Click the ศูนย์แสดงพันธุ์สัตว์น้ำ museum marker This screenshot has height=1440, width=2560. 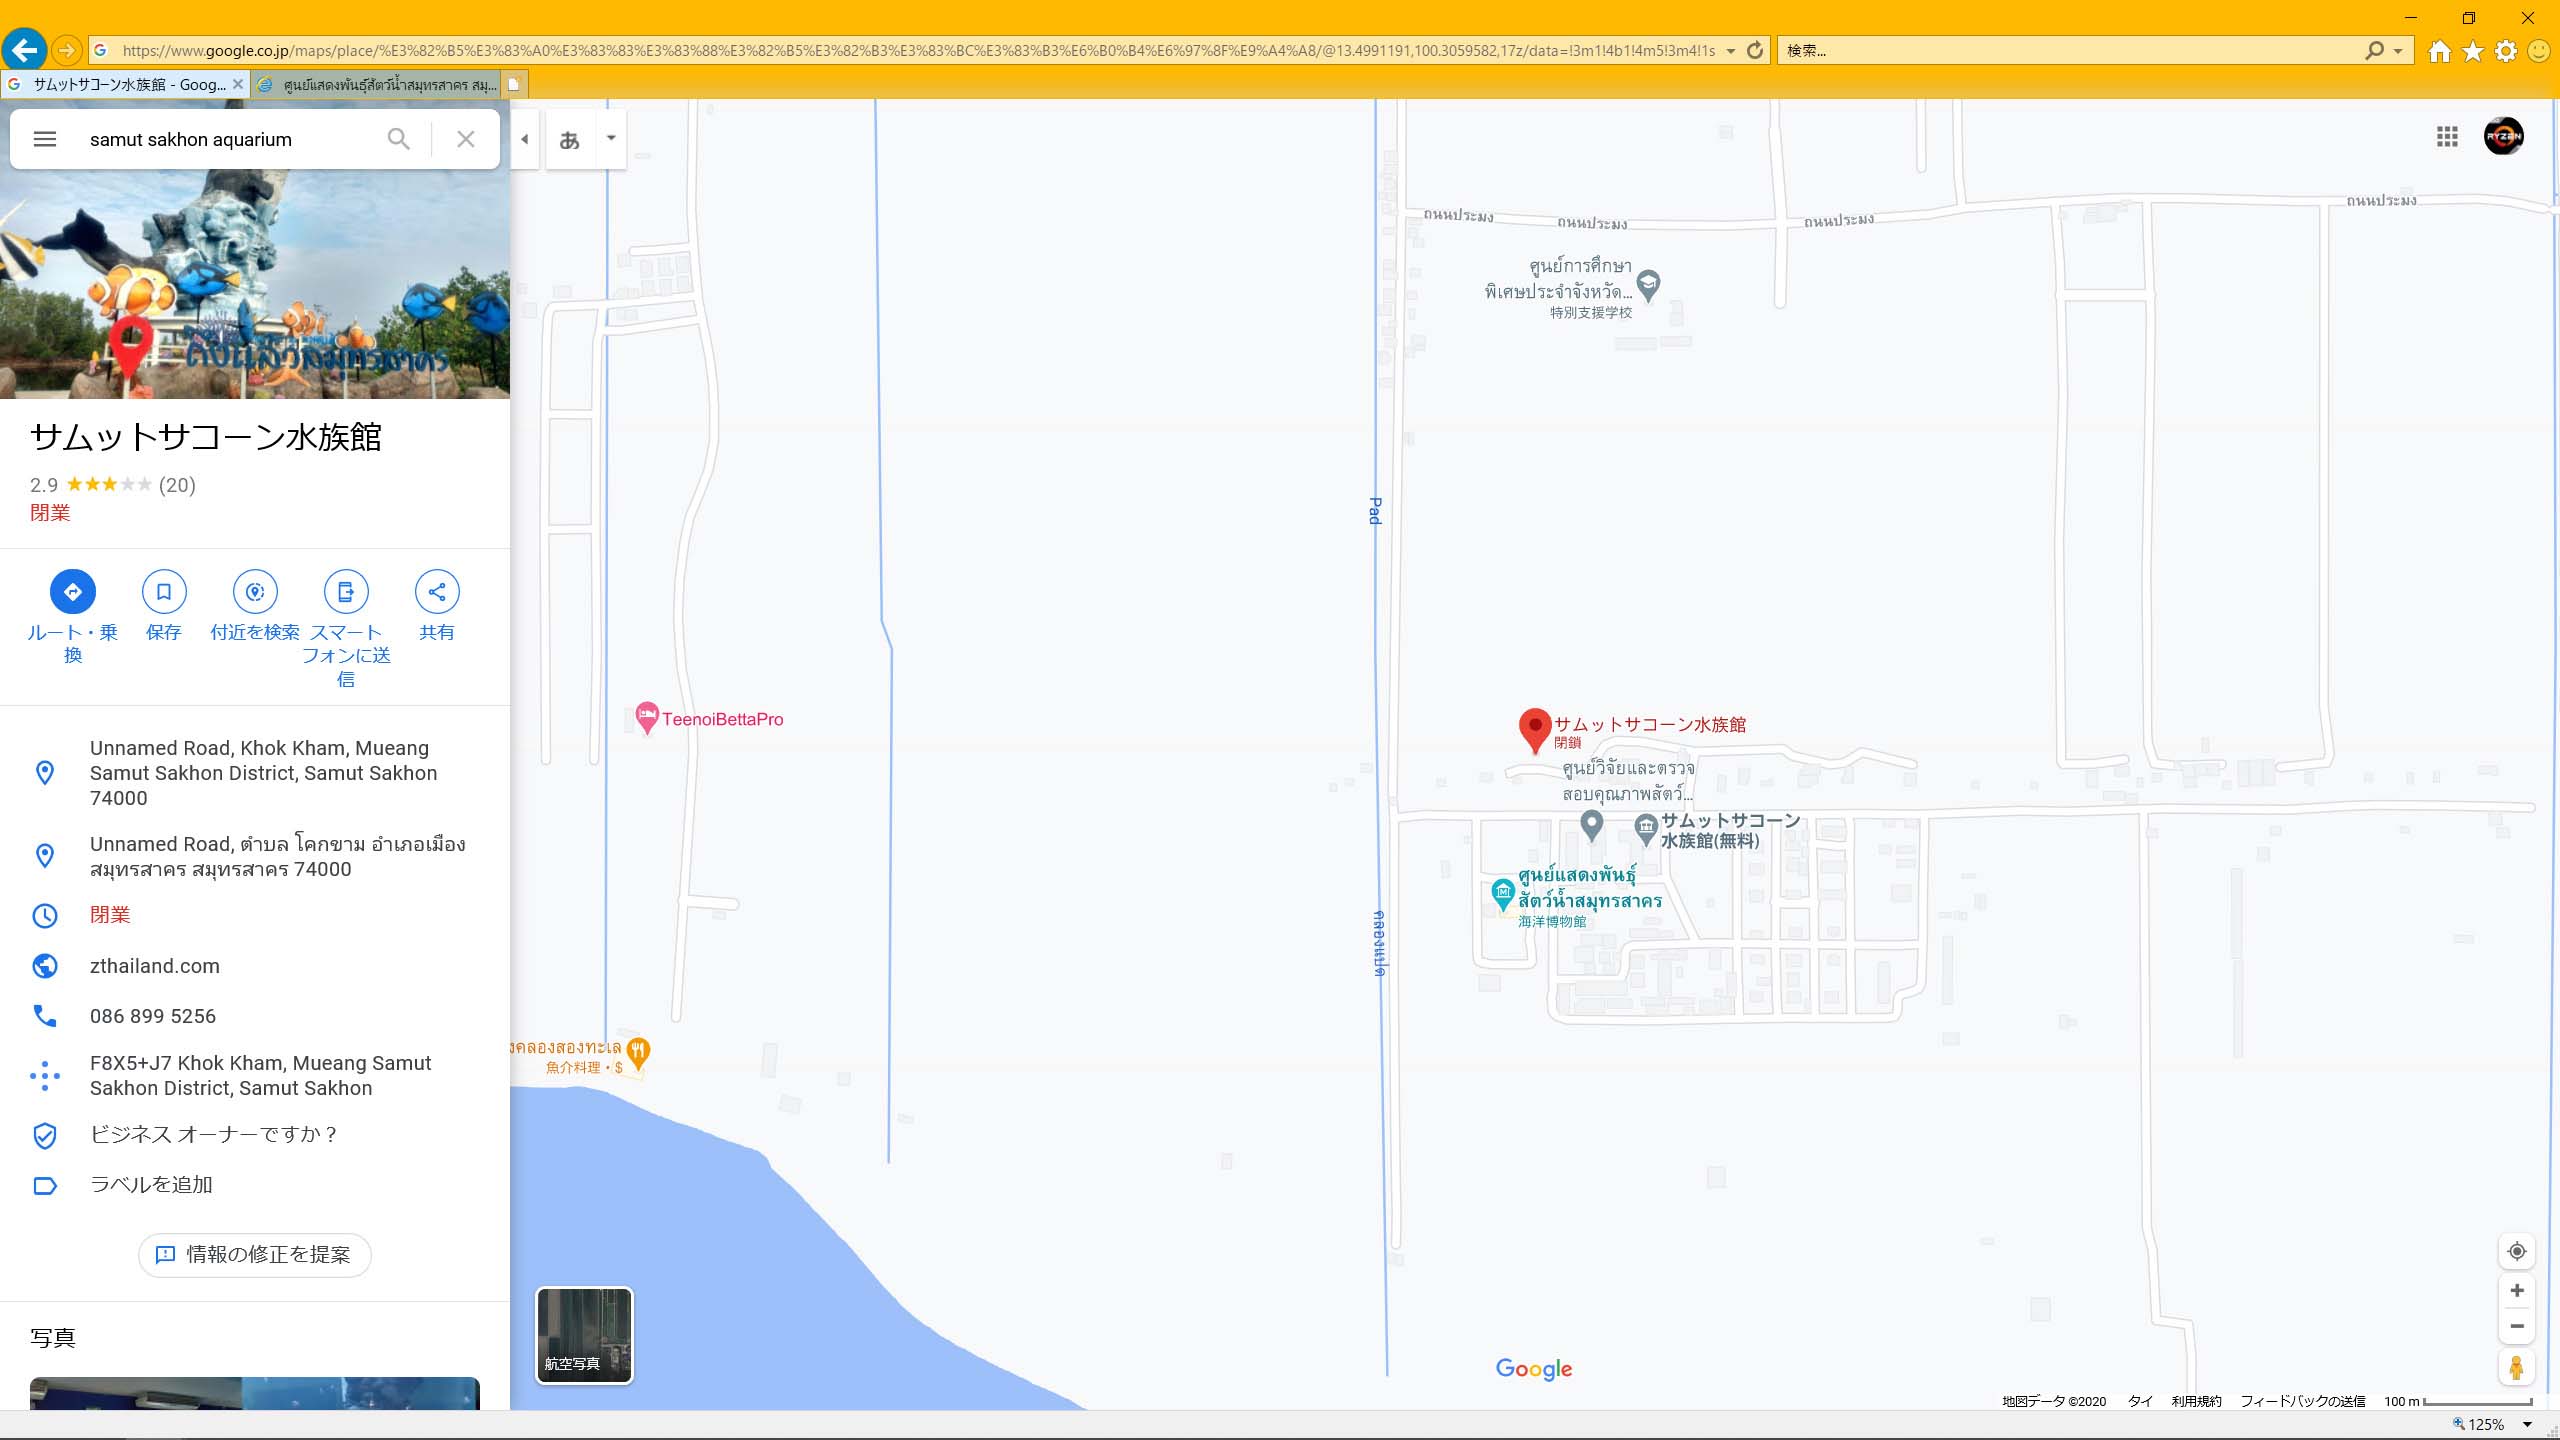click(x=1502, y=893)
